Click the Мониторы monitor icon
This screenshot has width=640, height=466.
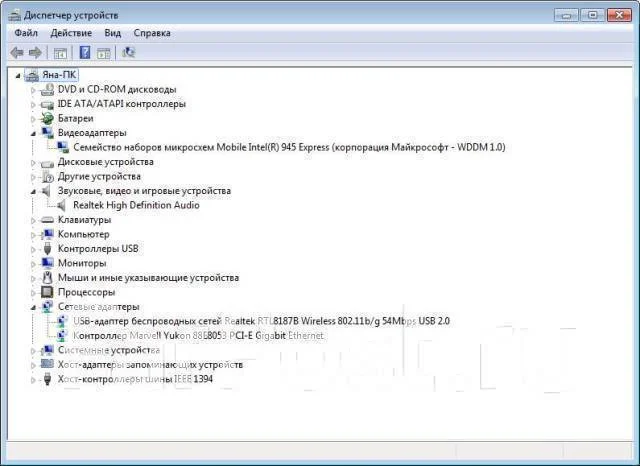(47, 263)
